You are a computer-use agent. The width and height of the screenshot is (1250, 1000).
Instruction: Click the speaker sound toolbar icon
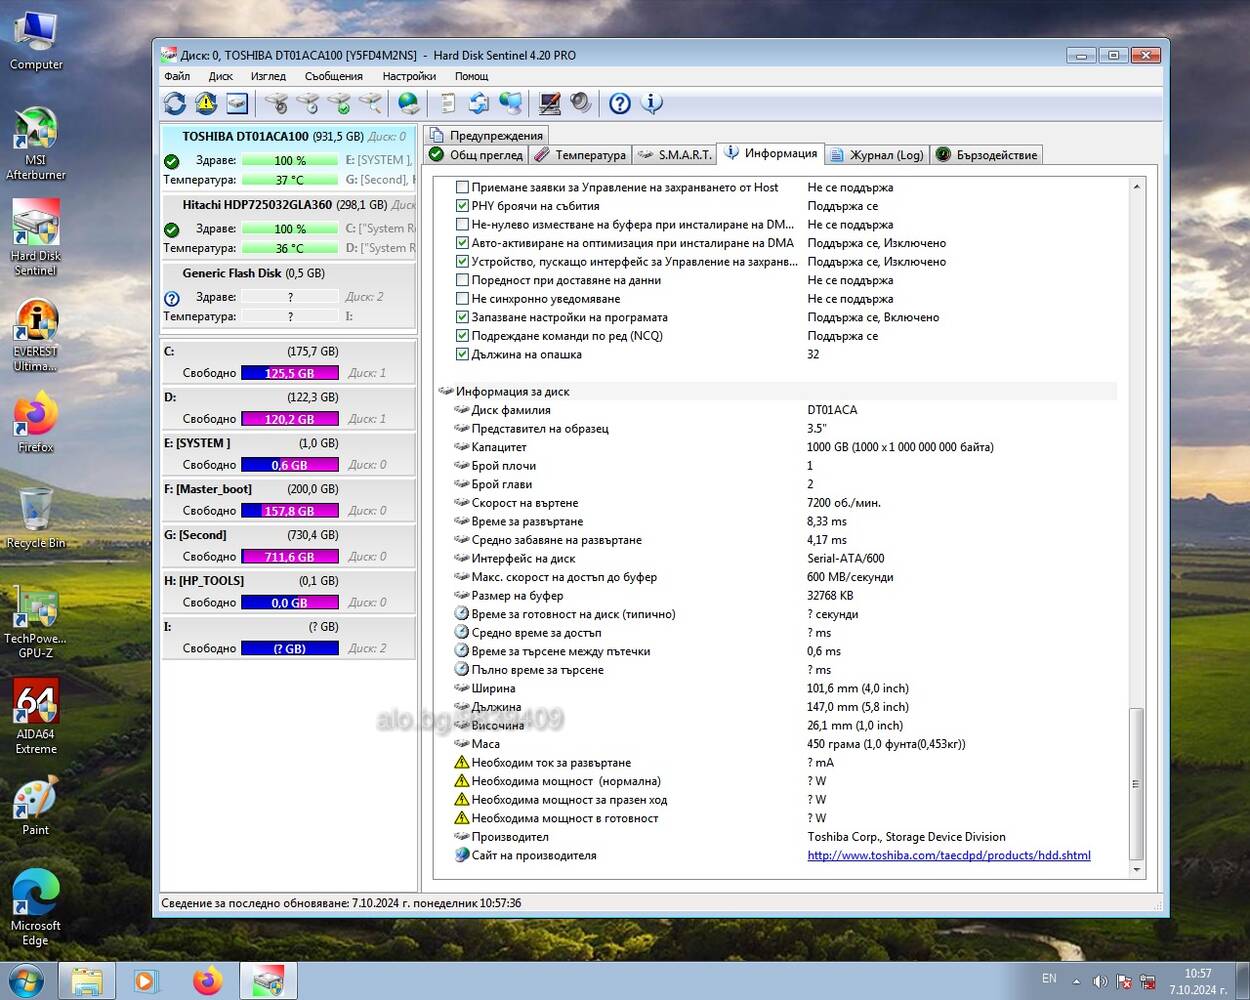point(580,103)
